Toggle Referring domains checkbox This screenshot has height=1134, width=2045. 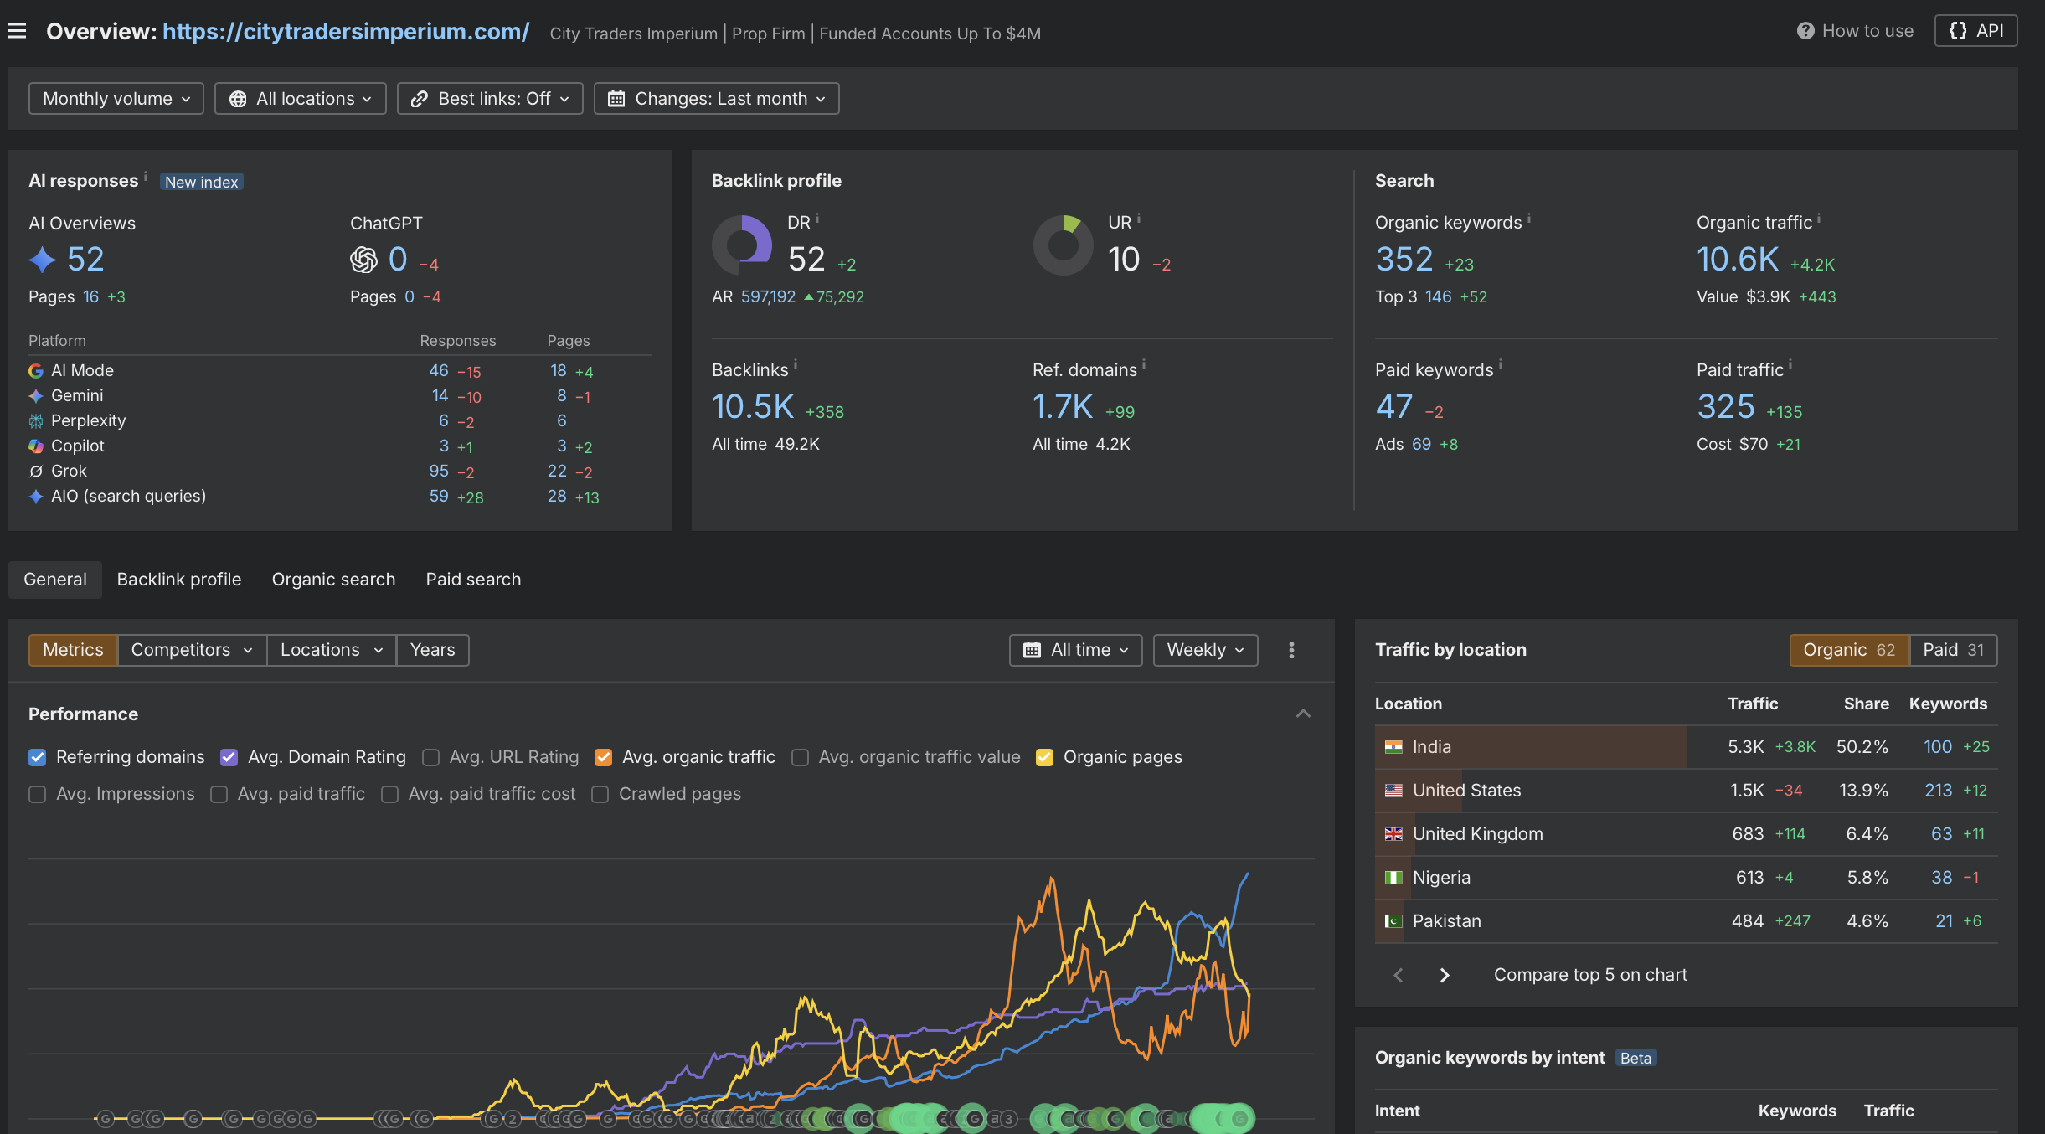point(37,757)
